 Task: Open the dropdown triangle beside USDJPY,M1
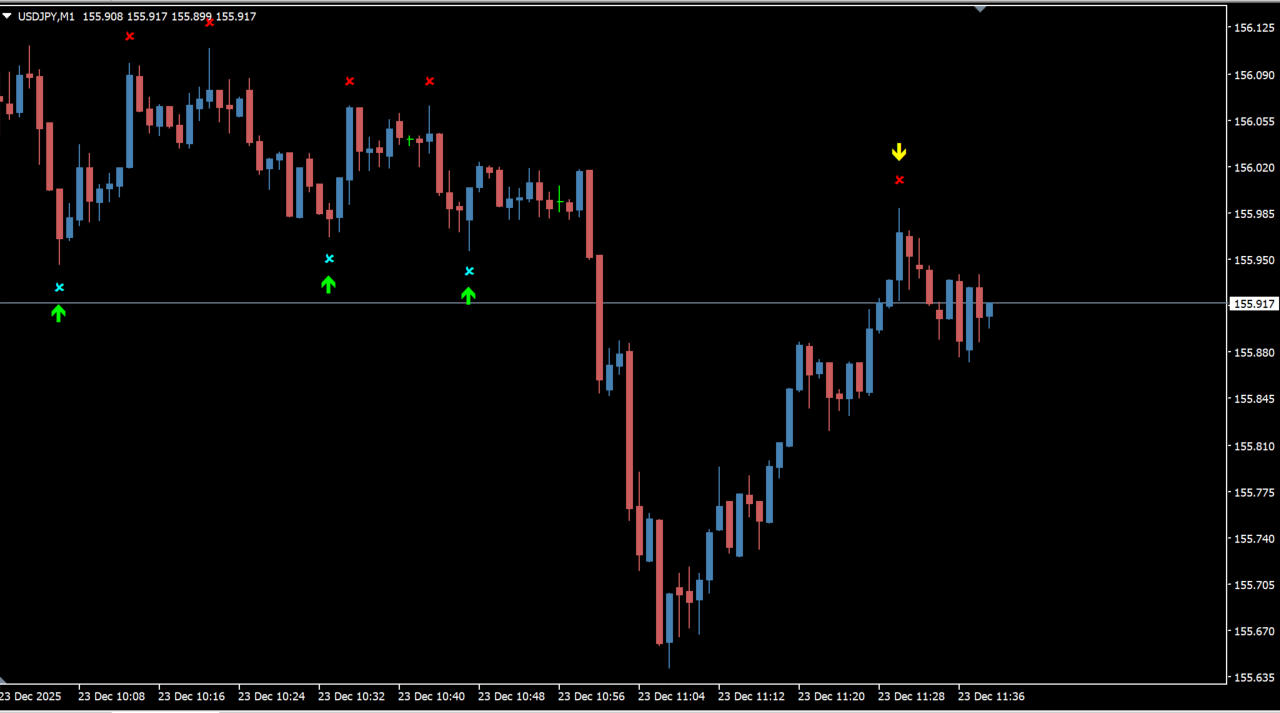8,17
